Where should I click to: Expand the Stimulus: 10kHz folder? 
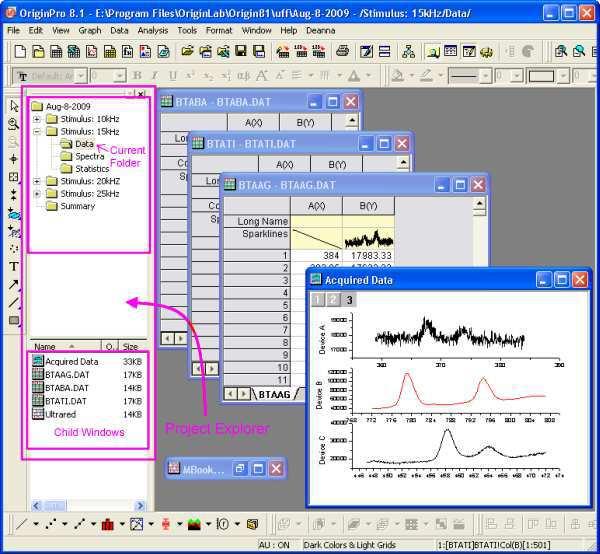pyautogui.click(x=37, y=119)
